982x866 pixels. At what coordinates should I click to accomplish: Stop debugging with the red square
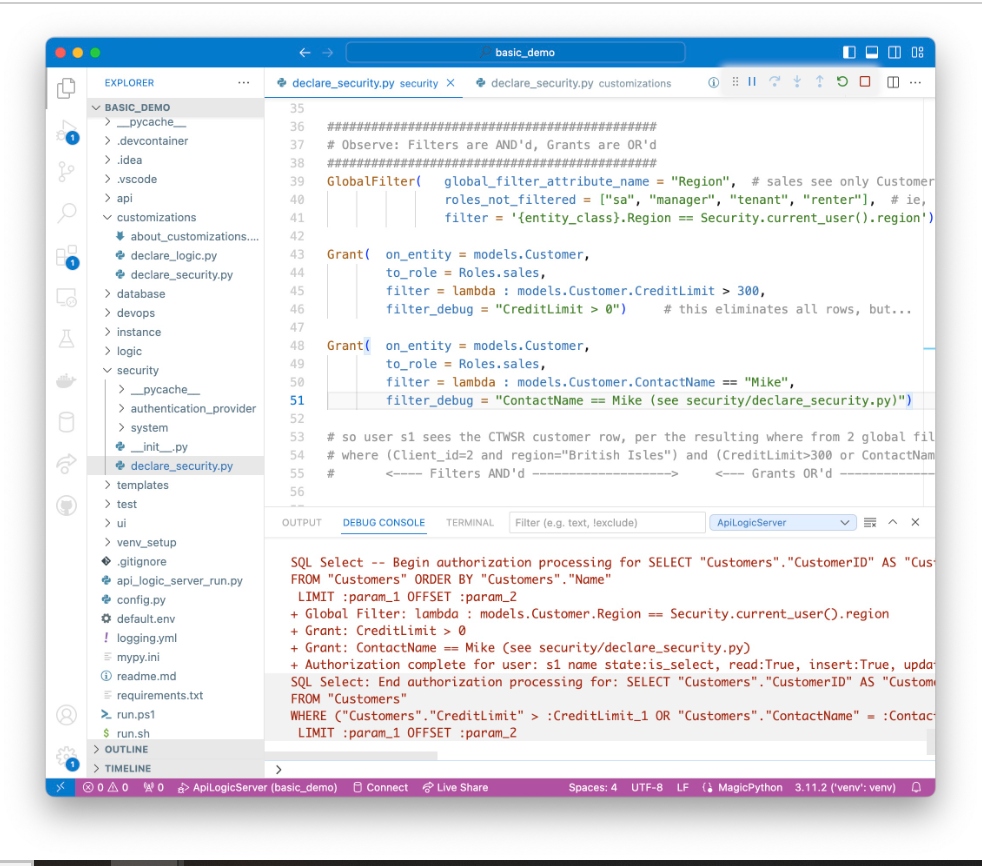[x=865, y=82]
